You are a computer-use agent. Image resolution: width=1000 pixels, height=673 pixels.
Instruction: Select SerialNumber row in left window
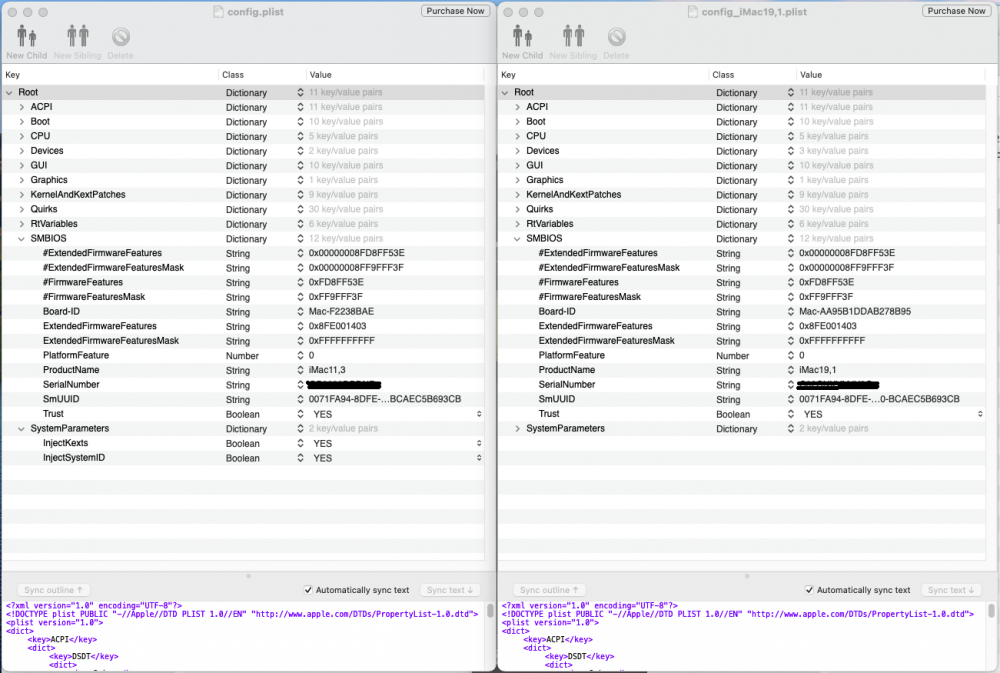(x=243, y=385)
